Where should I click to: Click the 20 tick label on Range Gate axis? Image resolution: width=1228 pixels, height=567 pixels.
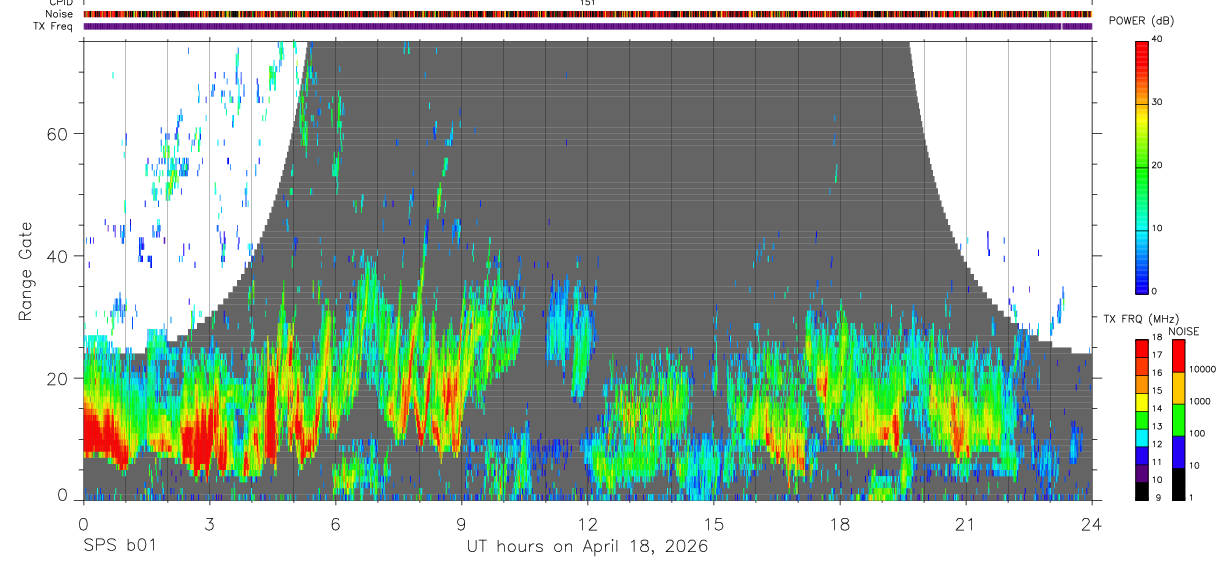(x=60, y=378)
